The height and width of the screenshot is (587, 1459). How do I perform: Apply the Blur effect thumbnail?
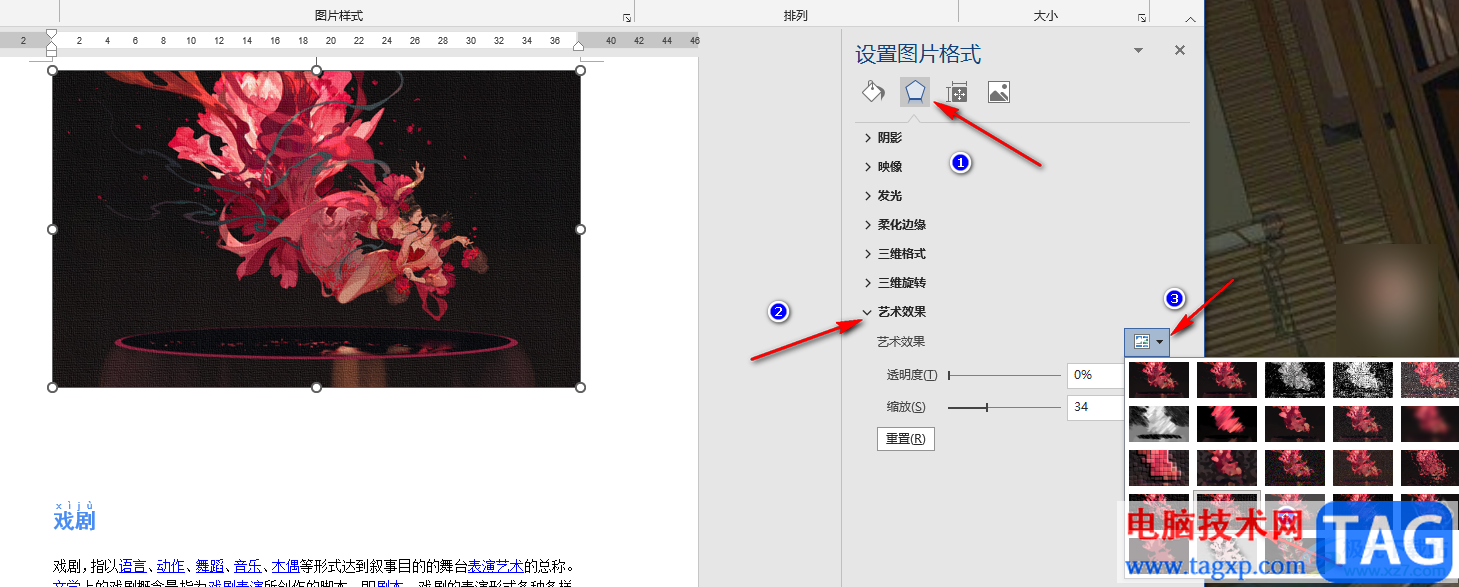(1431, 423)
